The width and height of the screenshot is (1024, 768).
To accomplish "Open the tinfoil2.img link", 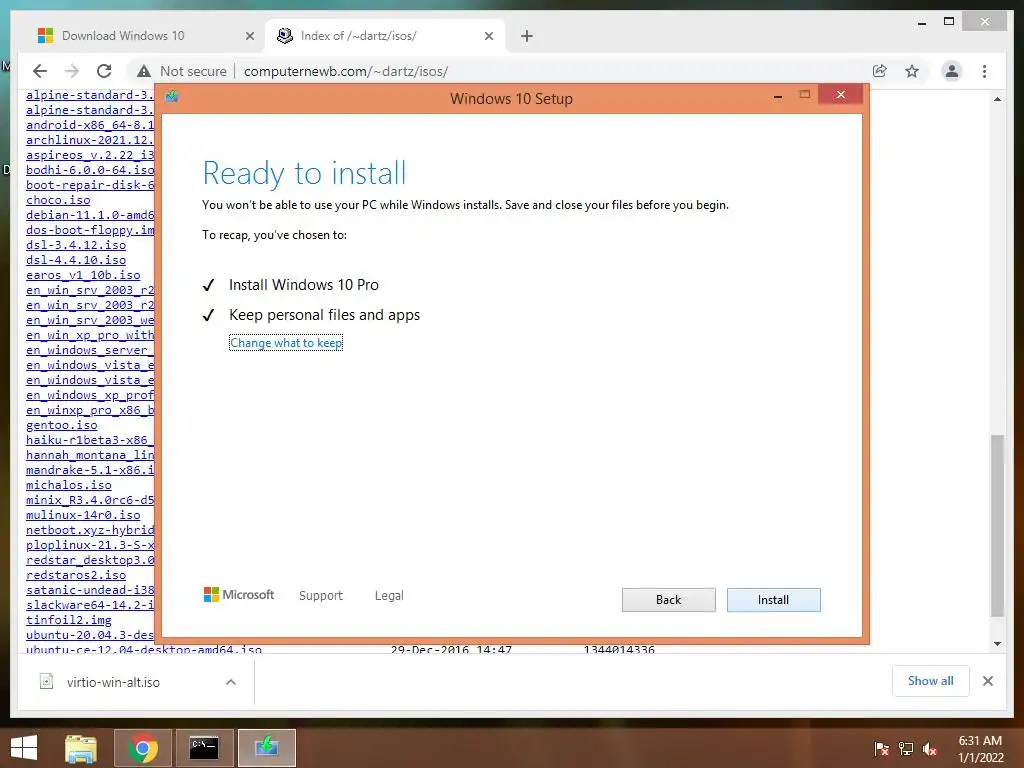I will click(x=69, y=620).
